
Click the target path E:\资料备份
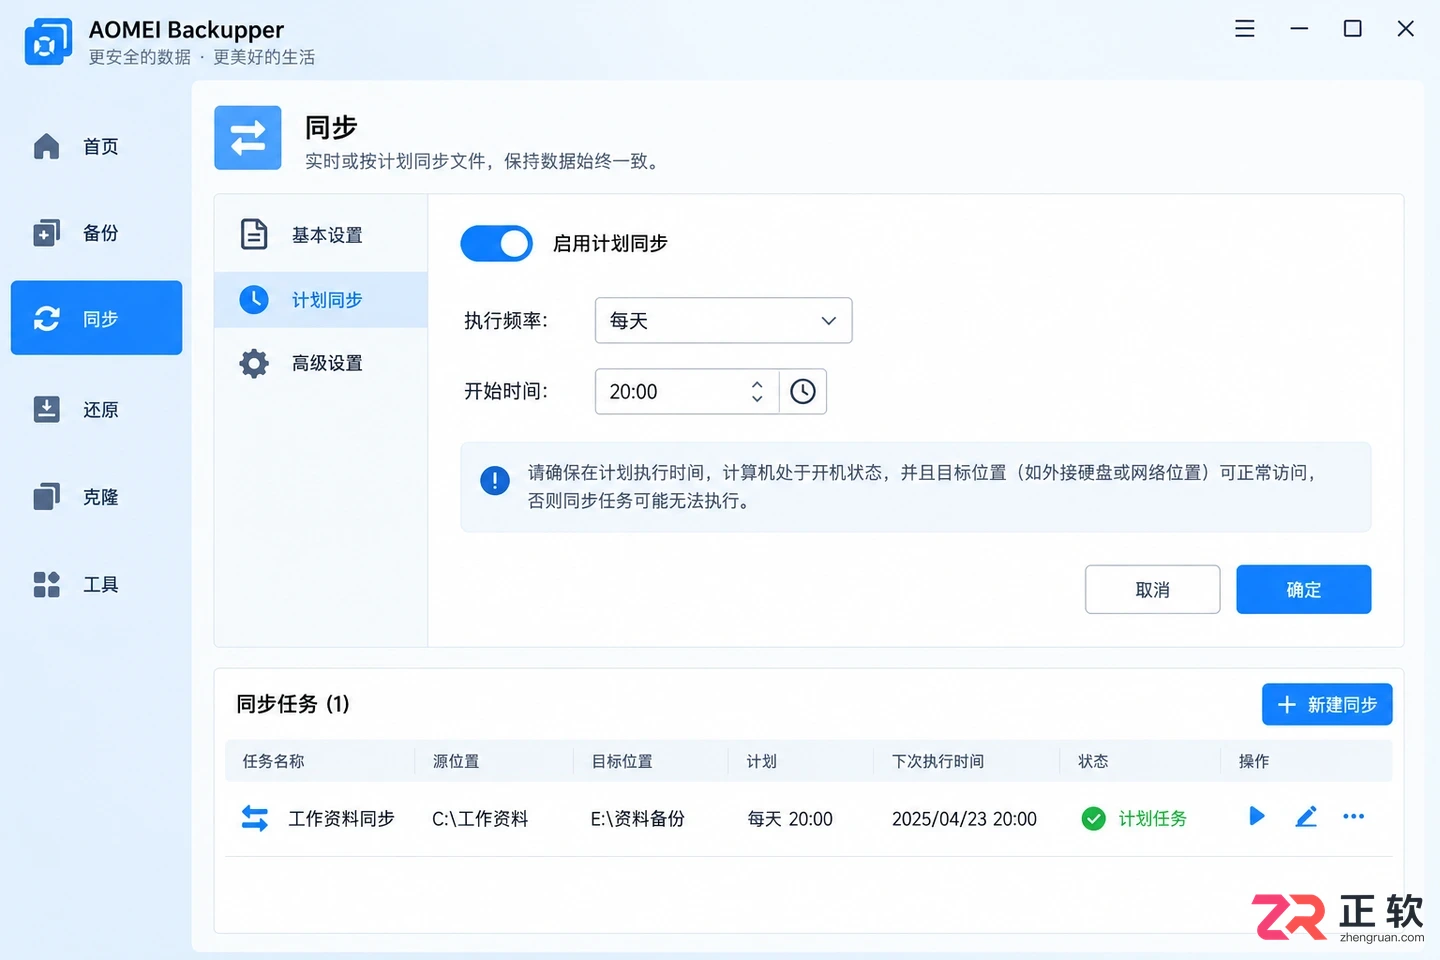pos(638,819)
